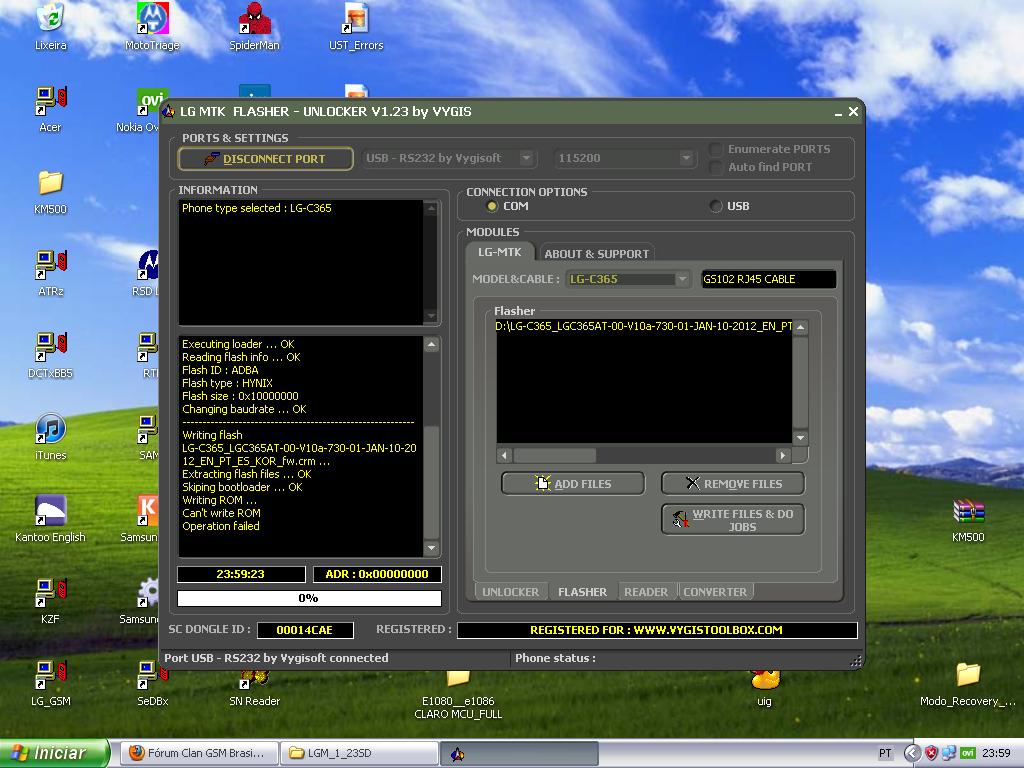Click WRITE FILES & DO JOBS button
The height and width of the screenshot is (768, 1024).
(733, 519)
